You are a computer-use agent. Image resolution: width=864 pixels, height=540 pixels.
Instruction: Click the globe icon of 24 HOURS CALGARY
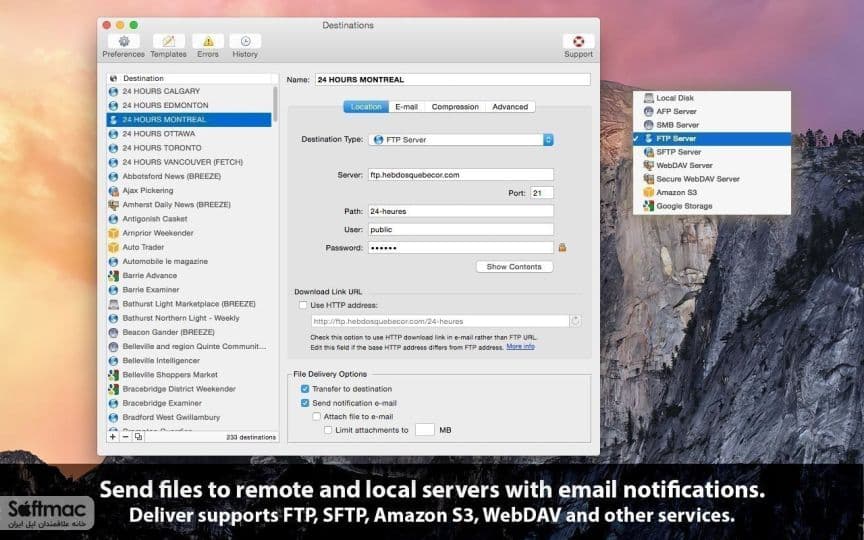114,91
